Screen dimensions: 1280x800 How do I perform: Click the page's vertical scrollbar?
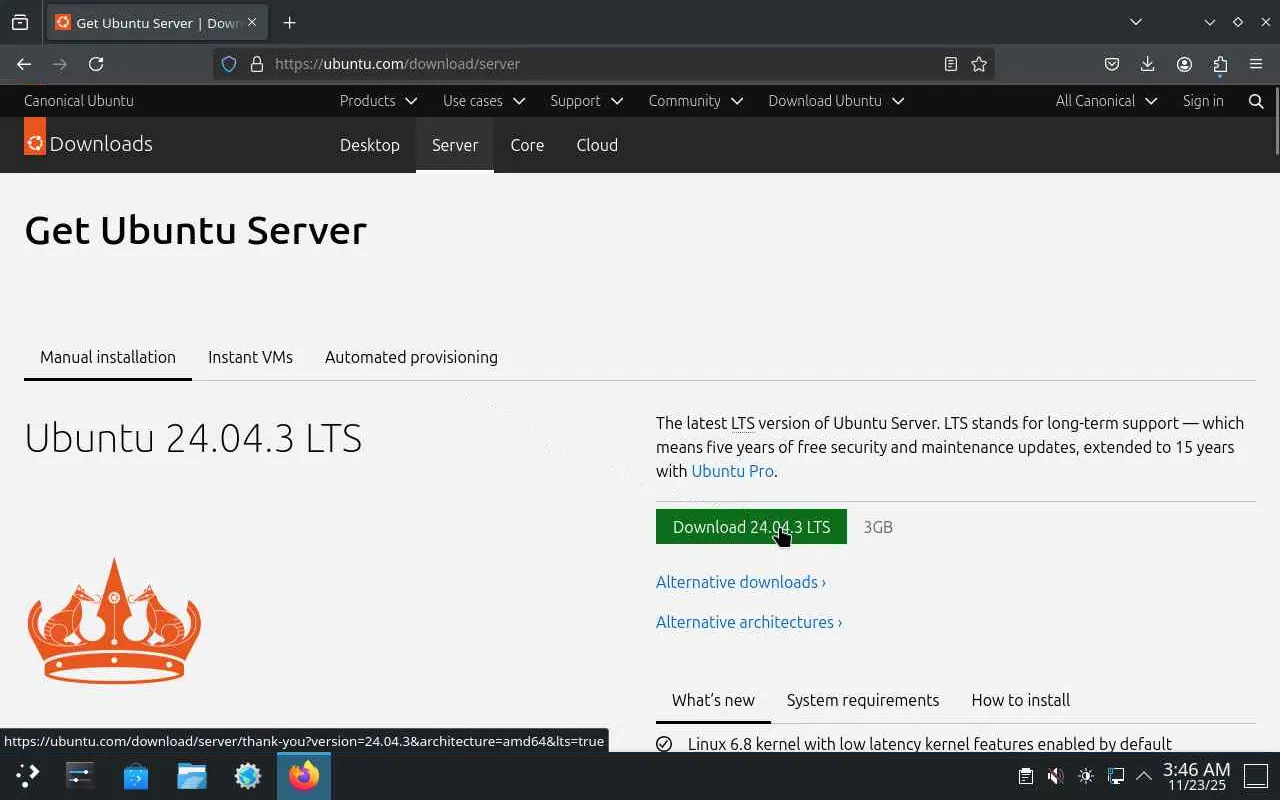coord(1275,120)
